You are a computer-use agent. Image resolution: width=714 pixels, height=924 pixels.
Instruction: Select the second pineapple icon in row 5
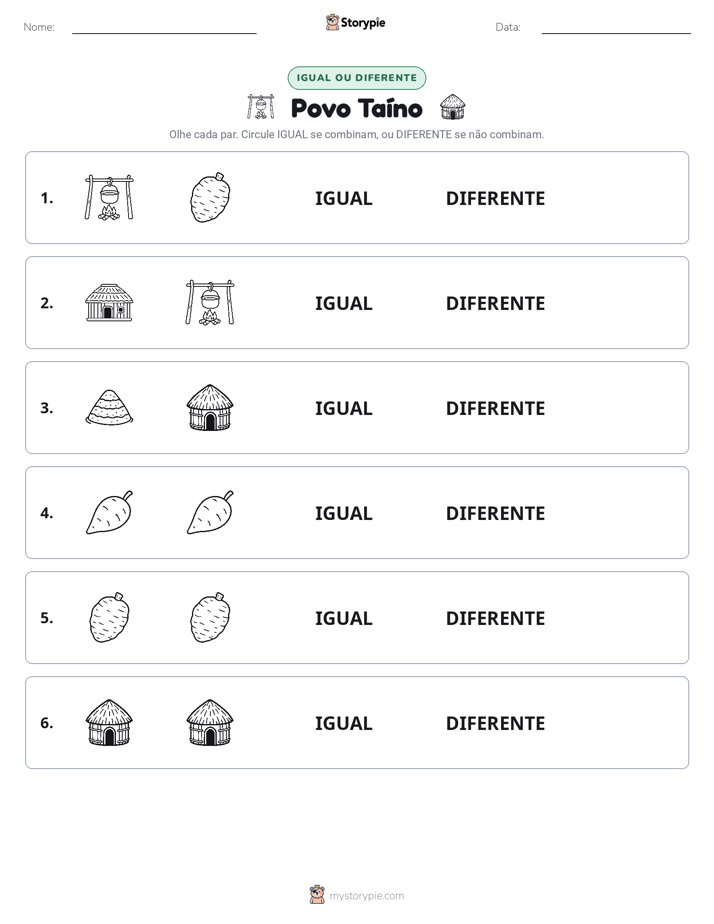tap(210, 617)
